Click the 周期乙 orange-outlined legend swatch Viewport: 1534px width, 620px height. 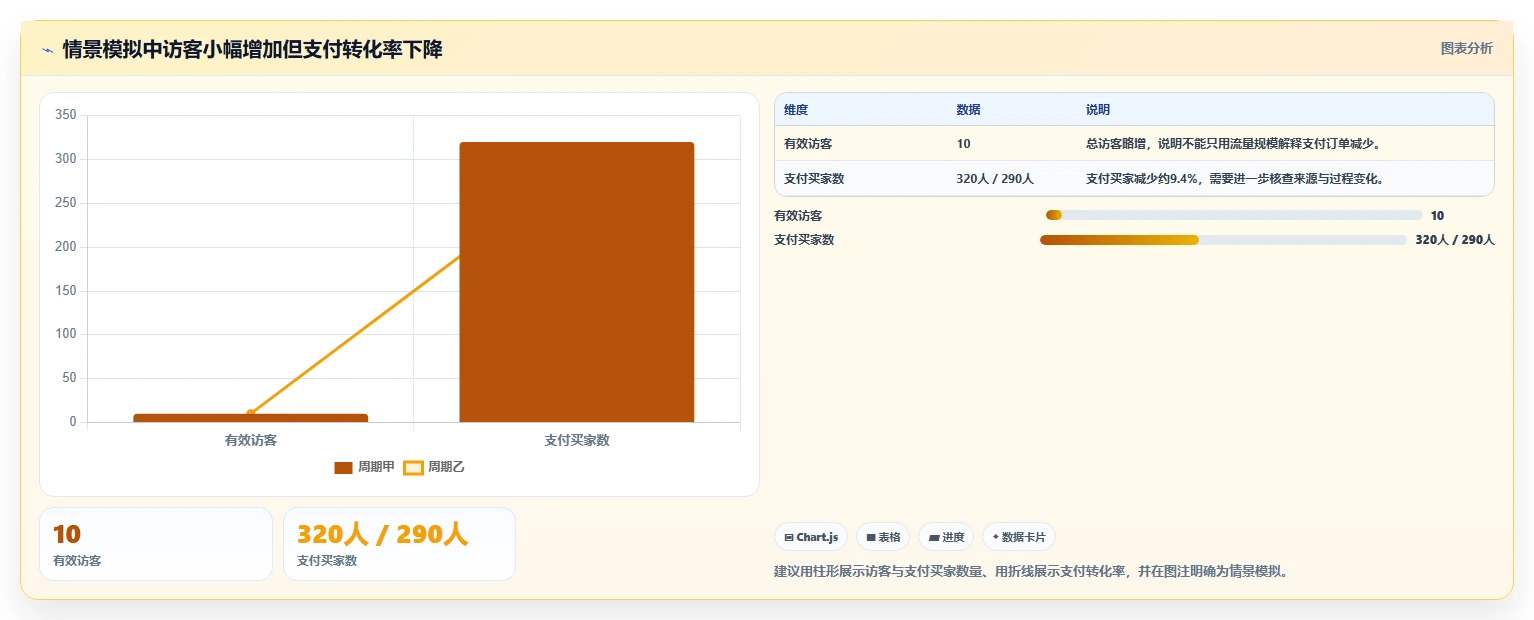[413, 467]
